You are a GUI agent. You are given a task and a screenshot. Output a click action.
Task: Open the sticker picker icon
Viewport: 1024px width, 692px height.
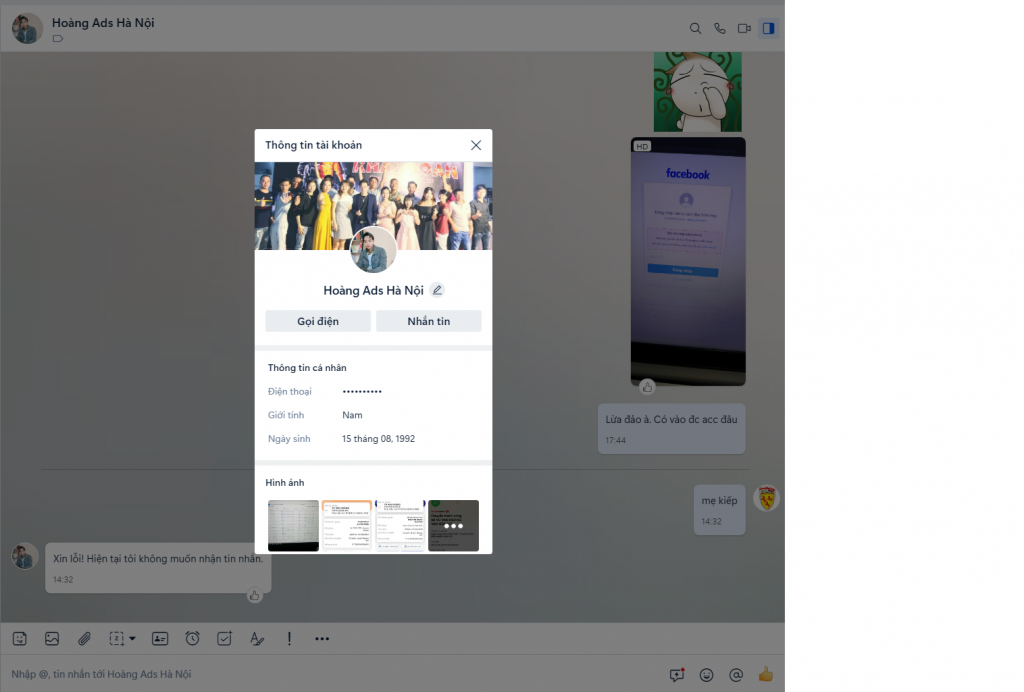point(19,638)
